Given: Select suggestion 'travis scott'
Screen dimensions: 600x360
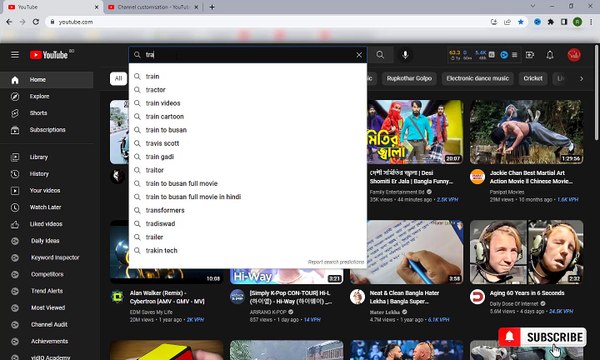Looking at the screenshot, I should click(248, 143).
